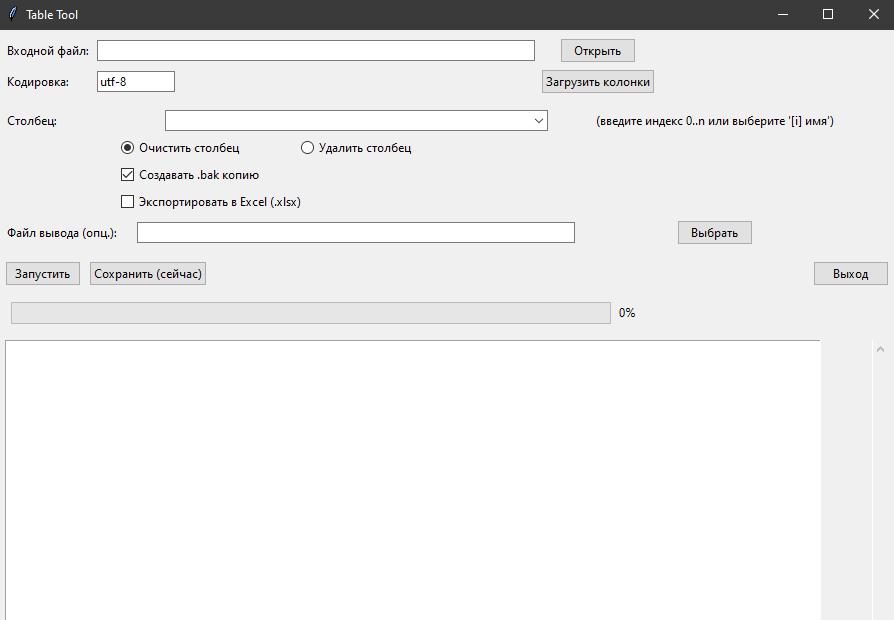Enable 'Экспортировать в Excel (.xlsx)' checkbox
Screen dimensions: 894x620
(127, 201)
